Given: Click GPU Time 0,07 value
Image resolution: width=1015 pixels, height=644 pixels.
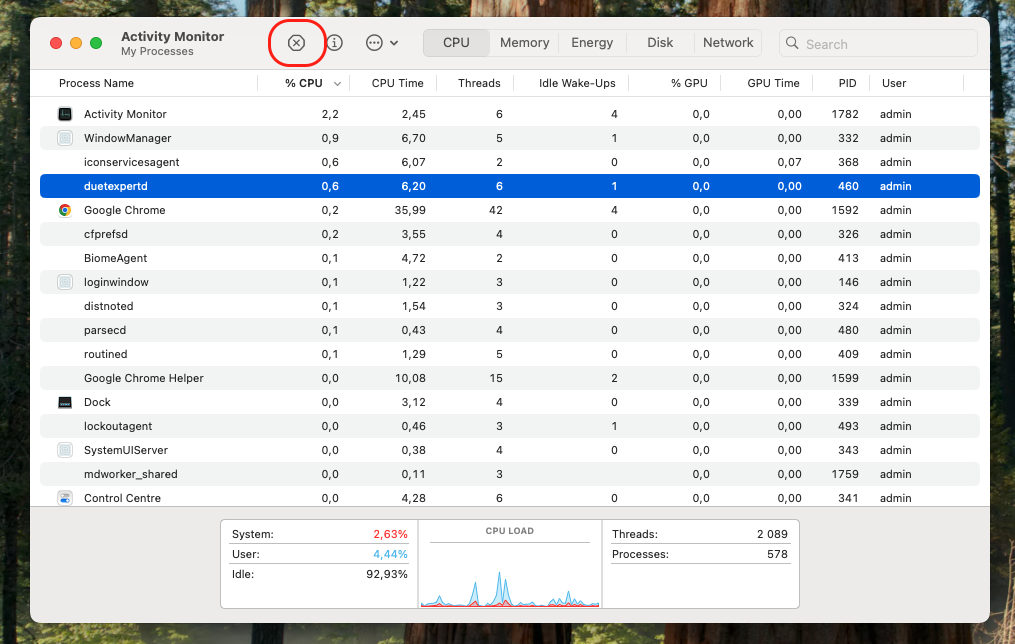Looking at the screenshot, I should [789, 162].
